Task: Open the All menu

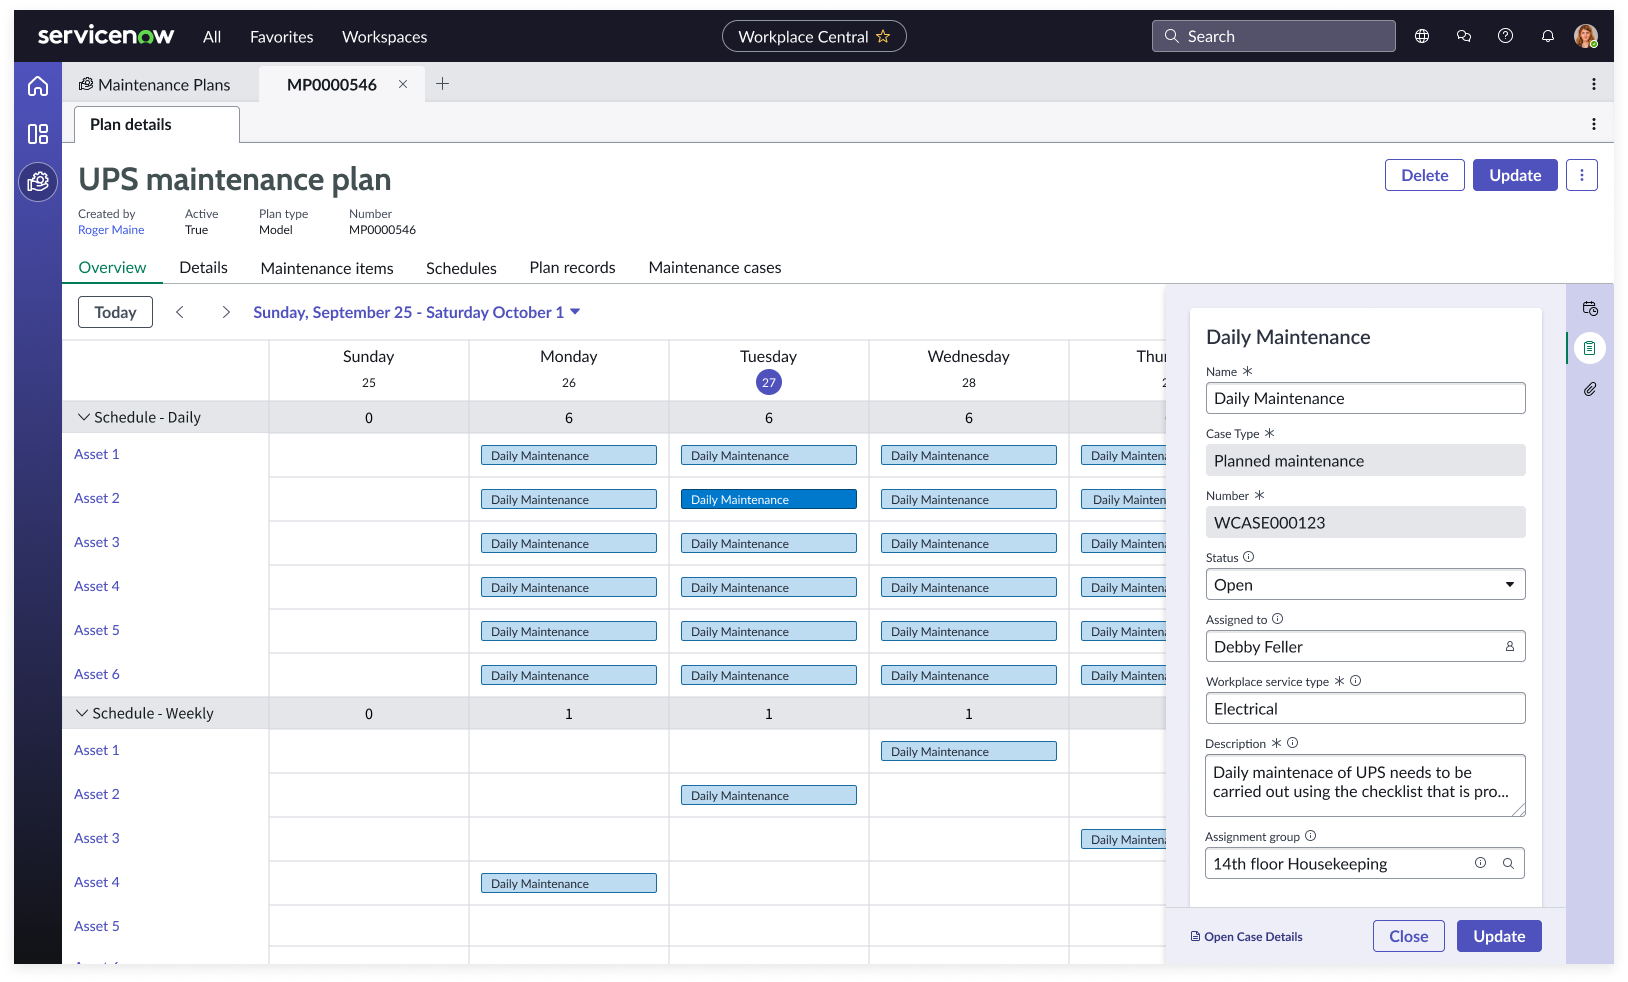Action: pos(212,37)
